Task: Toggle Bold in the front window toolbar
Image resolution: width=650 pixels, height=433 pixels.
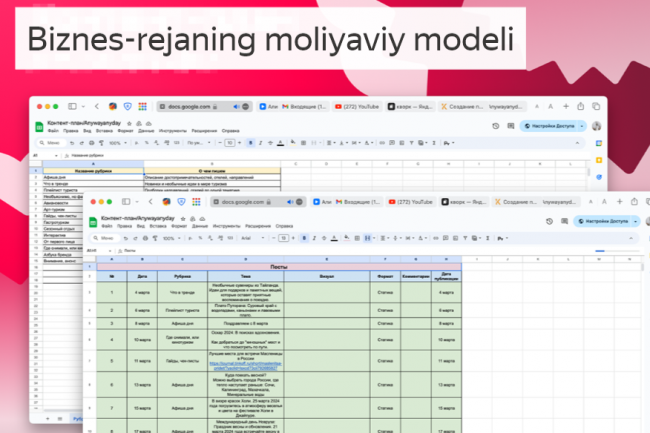Action: click(304, 238)
